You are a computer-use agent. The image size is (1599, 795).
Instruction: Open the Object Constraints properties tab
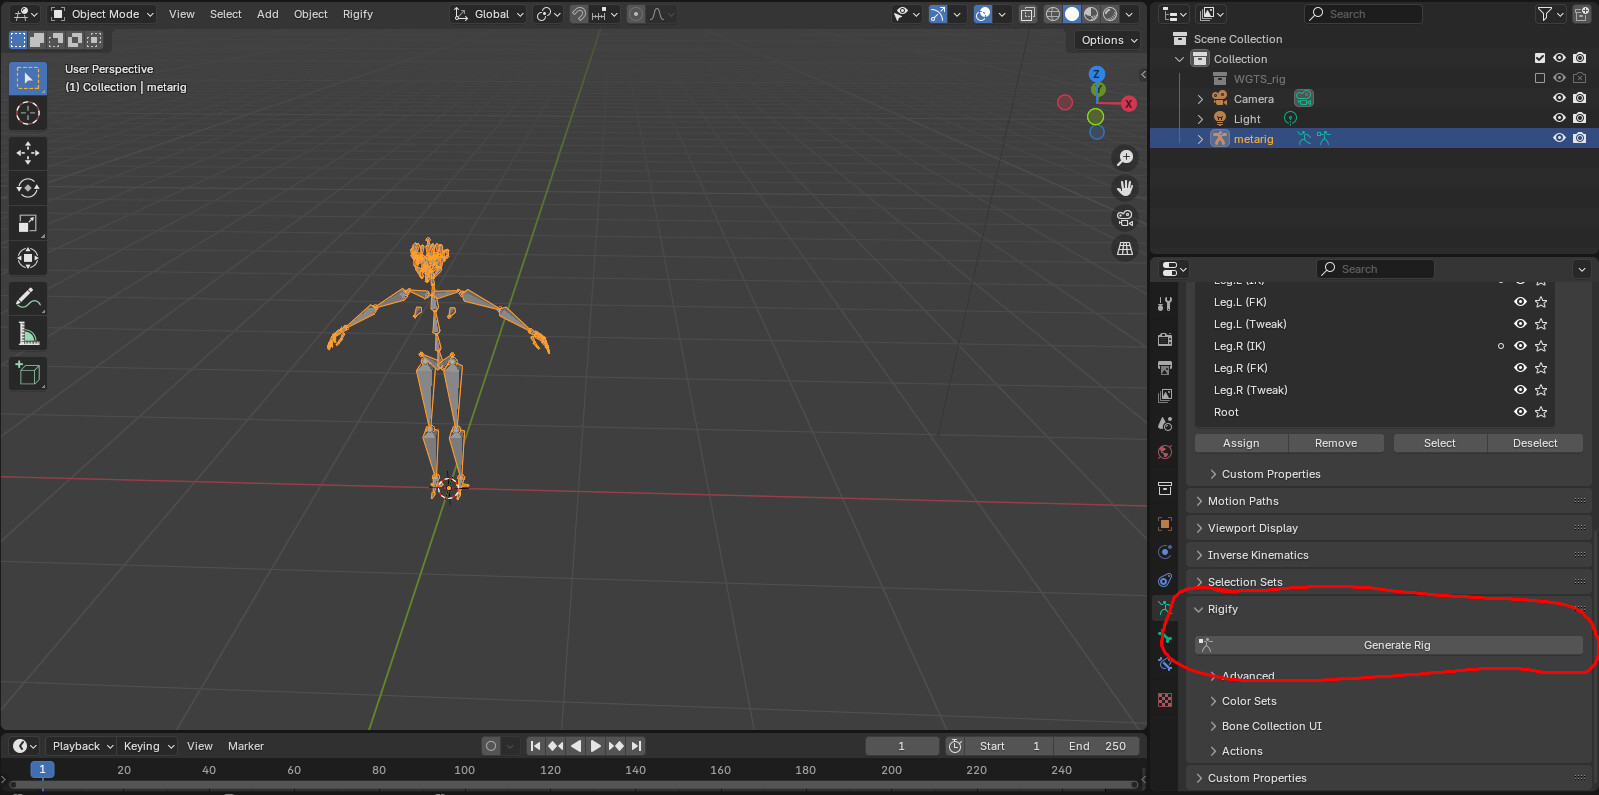coord(1165,580)
